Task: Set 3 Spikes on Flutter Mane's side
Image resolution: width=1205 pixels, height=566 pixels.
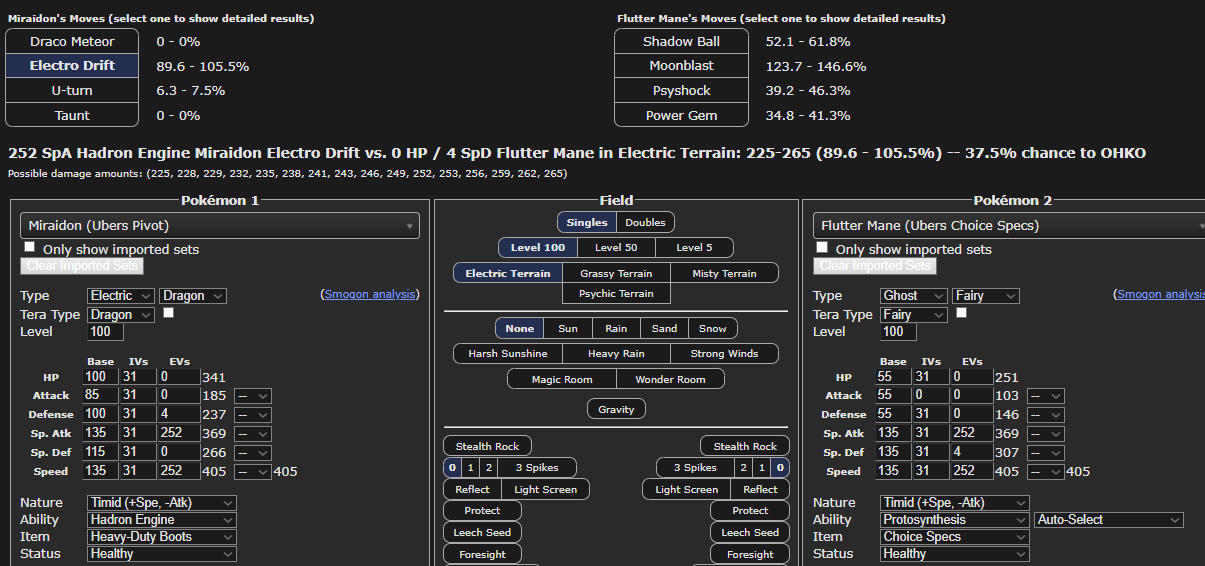Action: tap(696, 467)
